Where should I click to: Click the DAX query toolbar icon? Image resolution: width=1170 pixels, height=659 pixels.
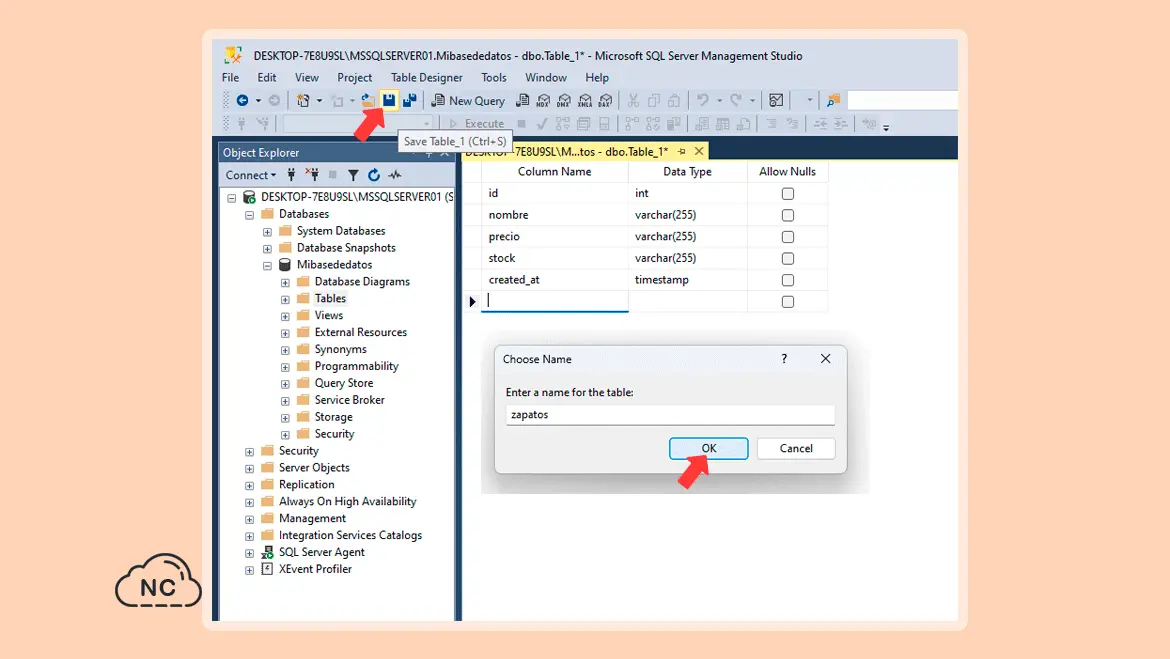606,100
